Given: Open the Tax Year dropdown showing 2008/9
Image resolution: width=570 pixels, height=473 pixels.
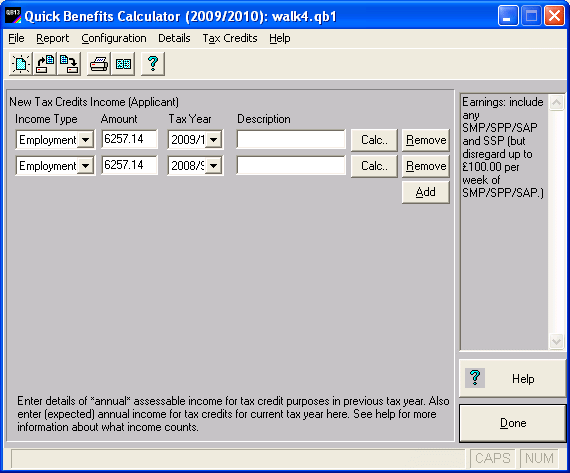Looking at the screenshot, I should coord(214,166).
